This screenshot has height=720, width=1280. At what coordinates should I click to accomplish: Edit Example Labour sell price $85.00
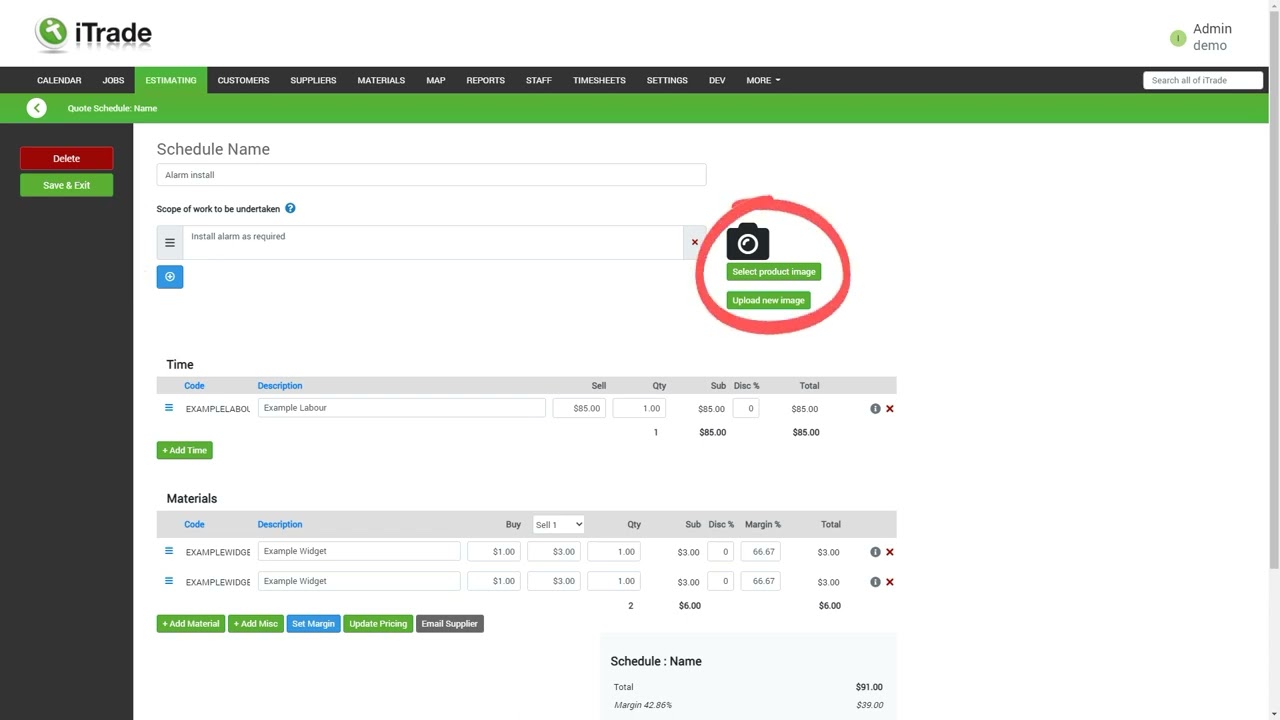click(579, 408)
